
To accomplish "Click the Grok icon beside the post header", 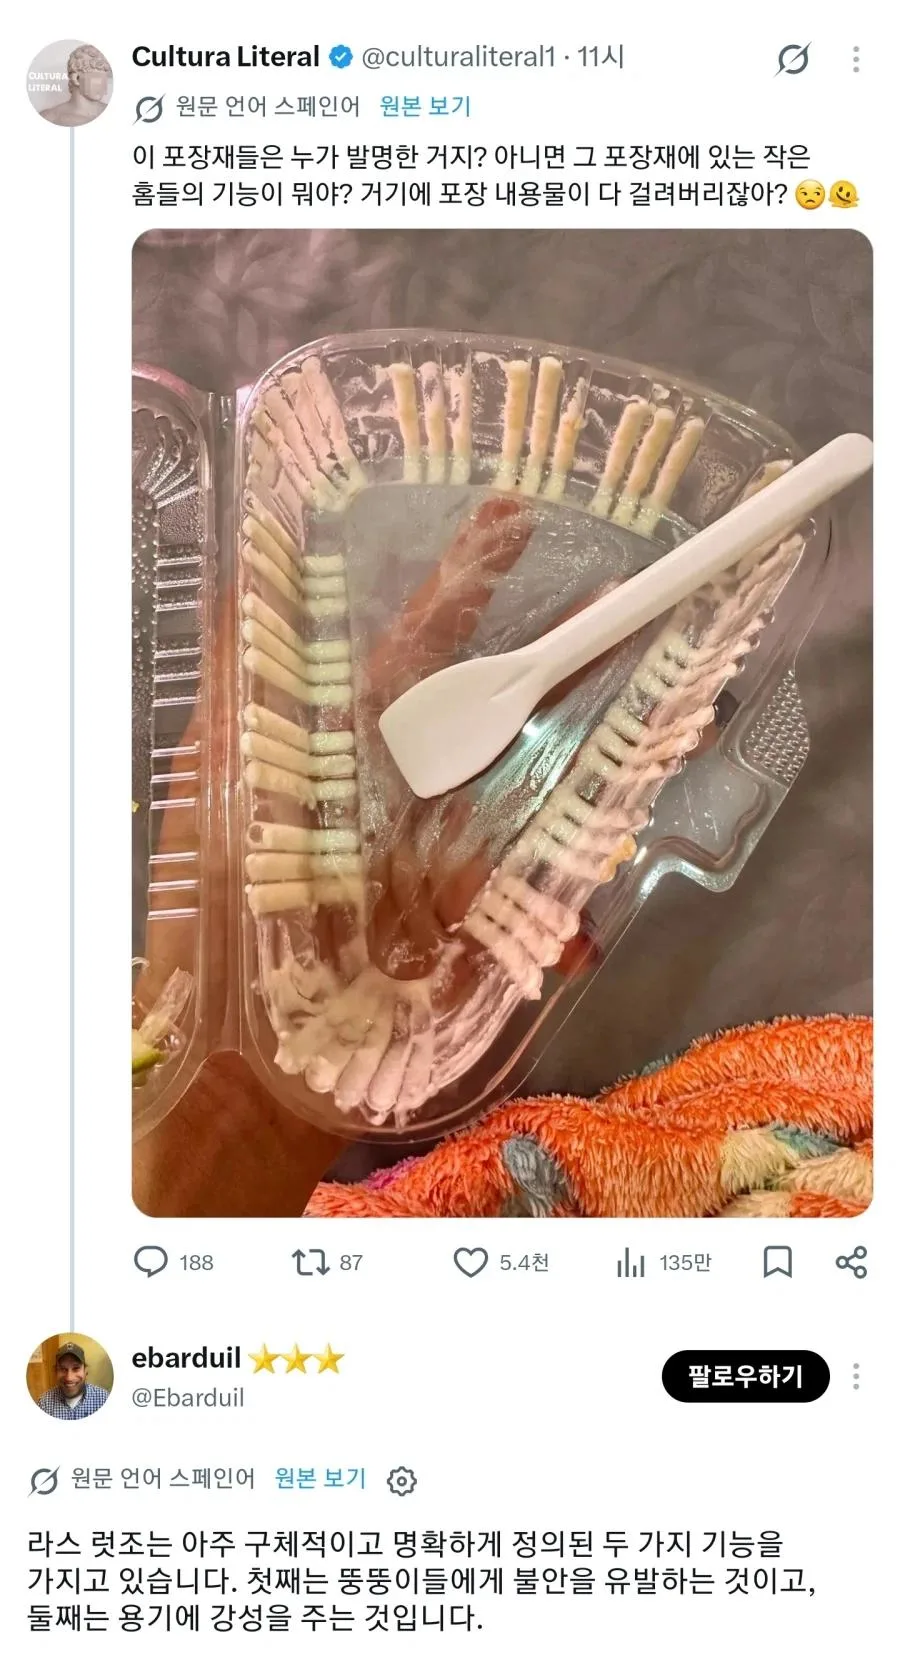I will tap(792, 60).
